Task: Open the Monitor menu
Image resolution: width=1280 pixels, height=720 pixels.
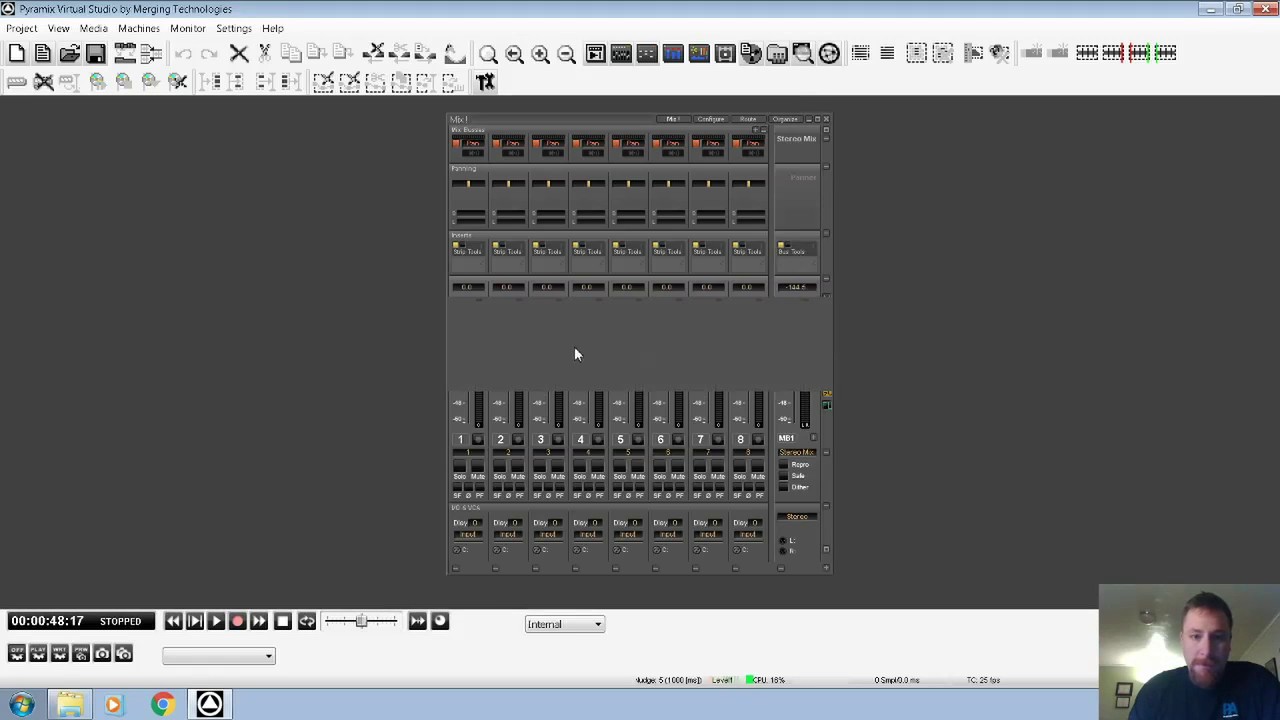Action: (188, 28)
